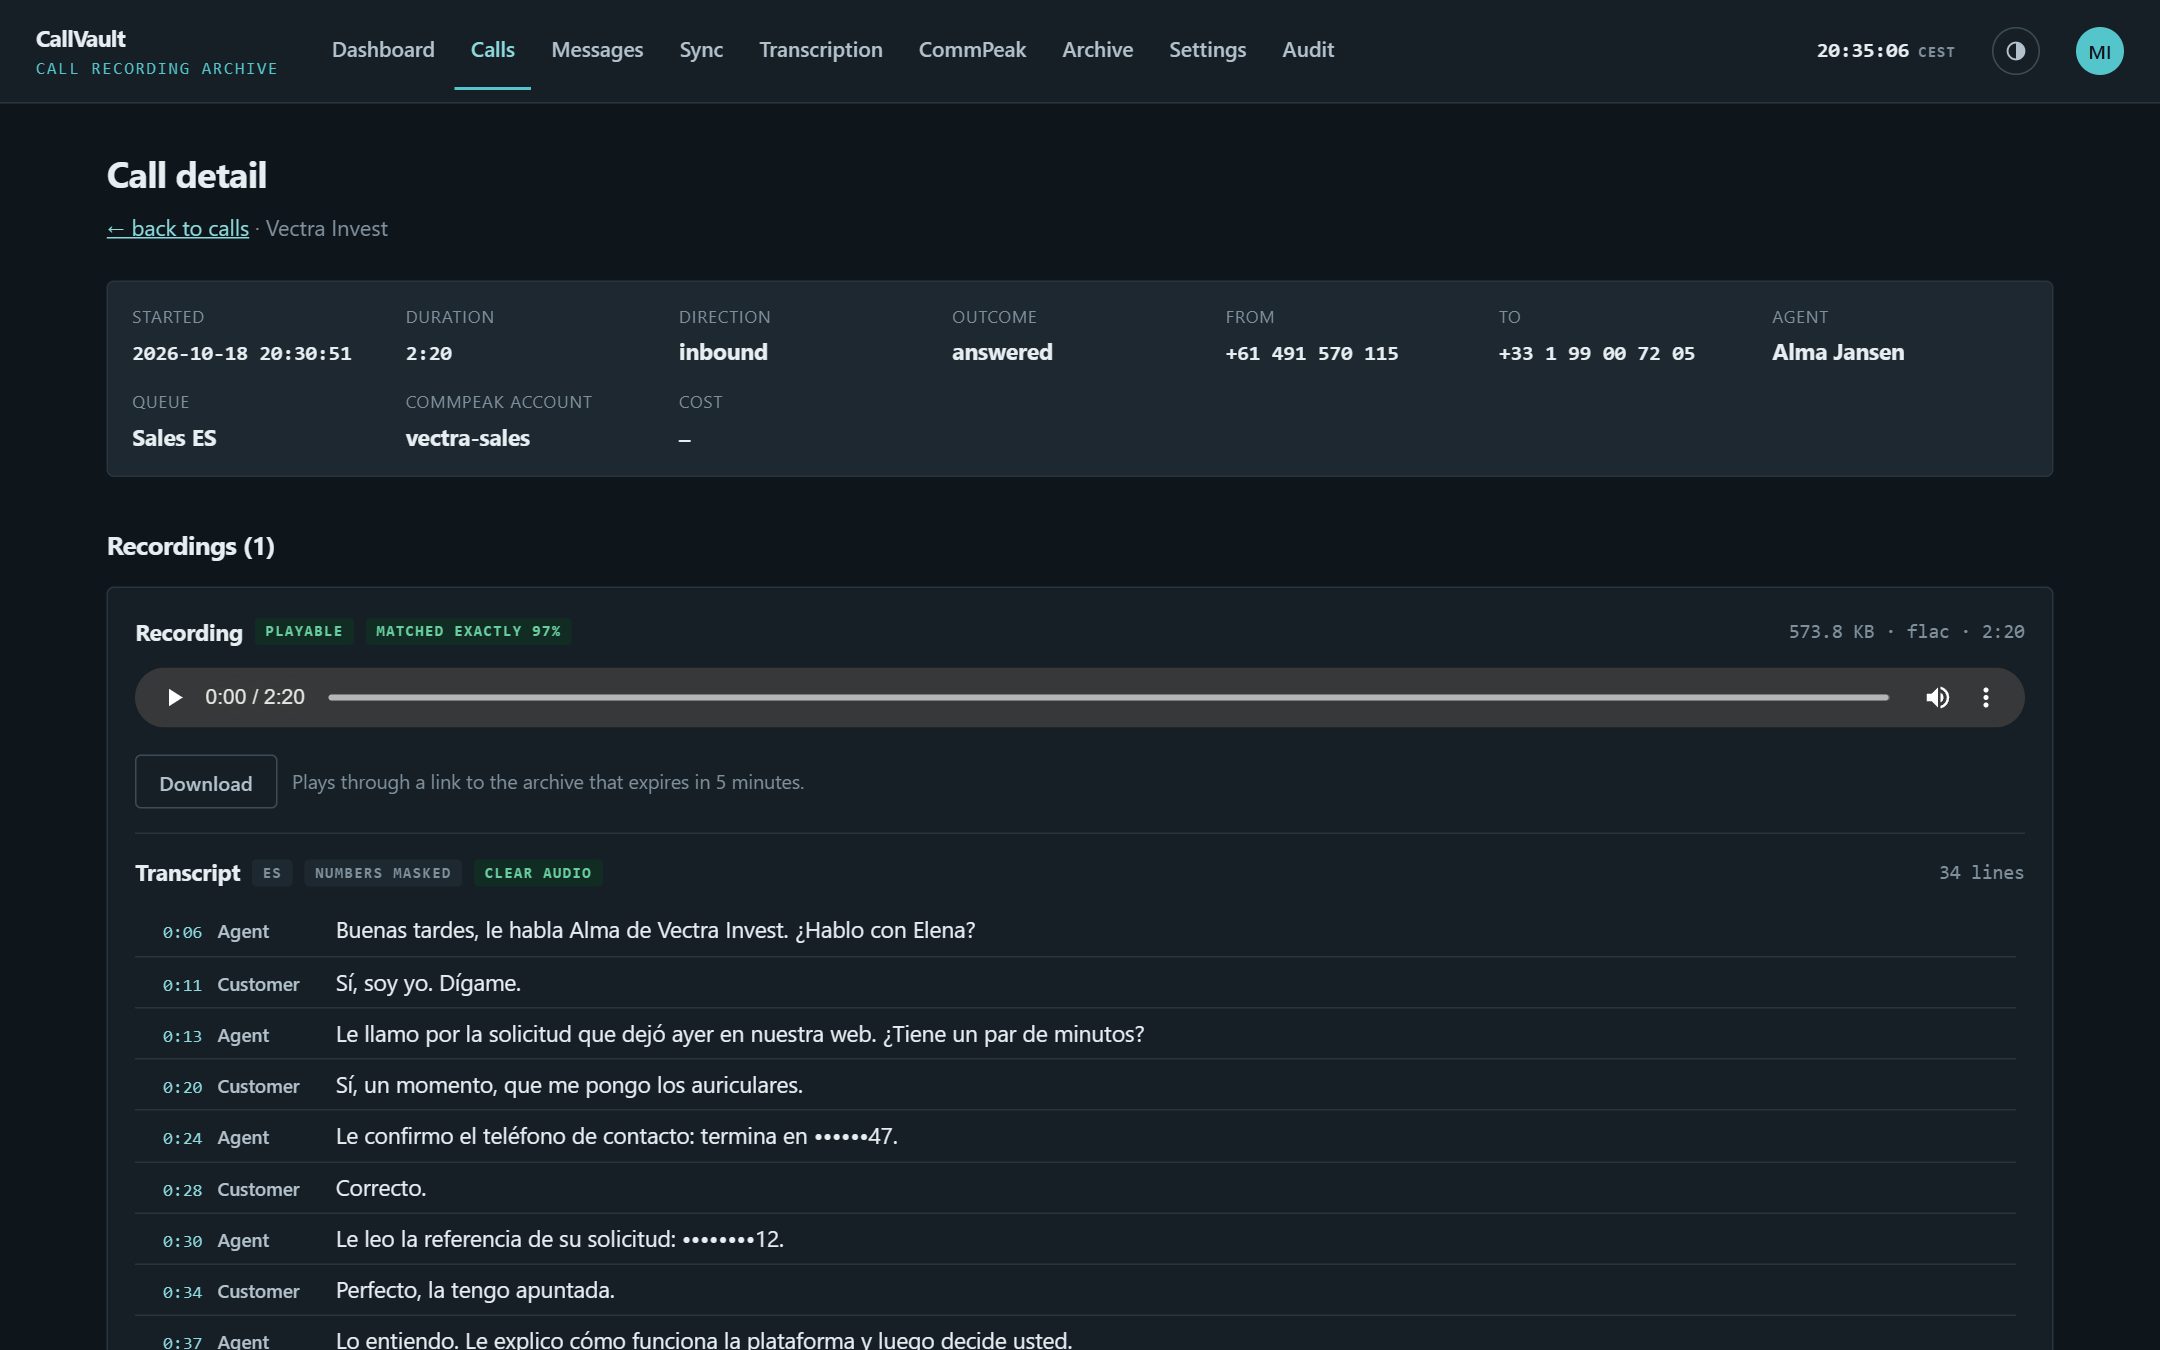
Task: Click the 0:28 'Correcto.' line timestamp
Action: point(182,1190)
